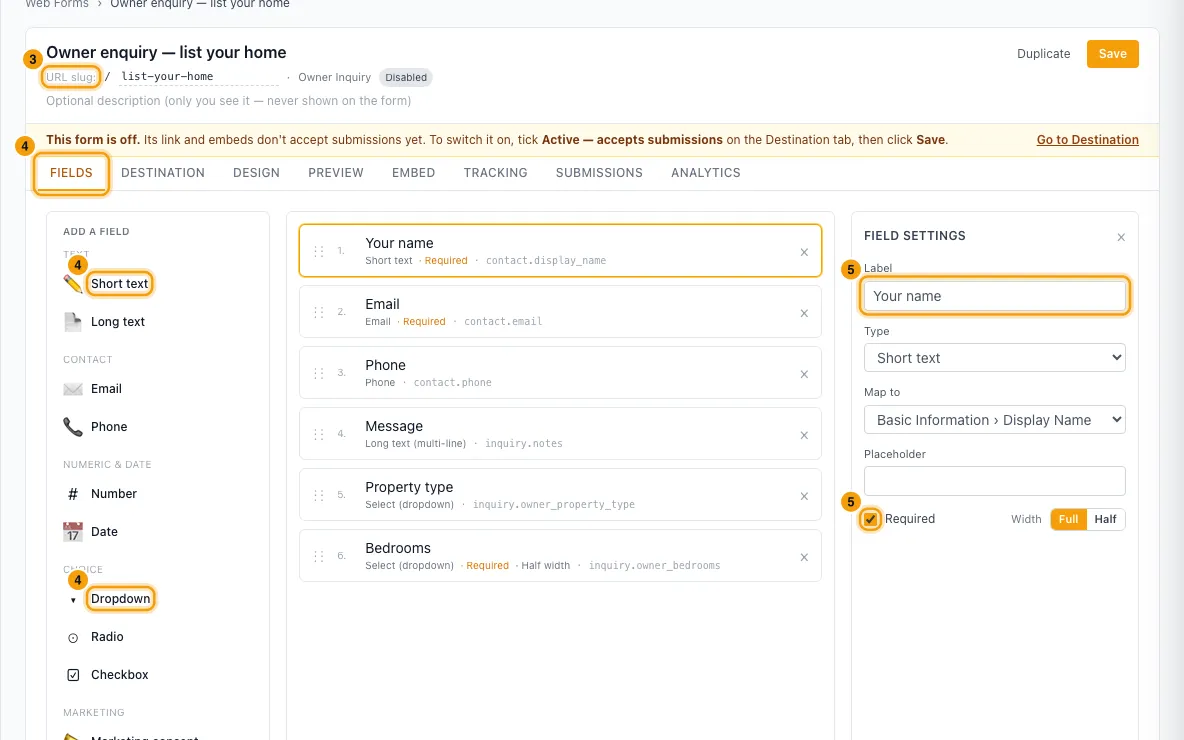Open the Design tab

[x=256, y=173]
